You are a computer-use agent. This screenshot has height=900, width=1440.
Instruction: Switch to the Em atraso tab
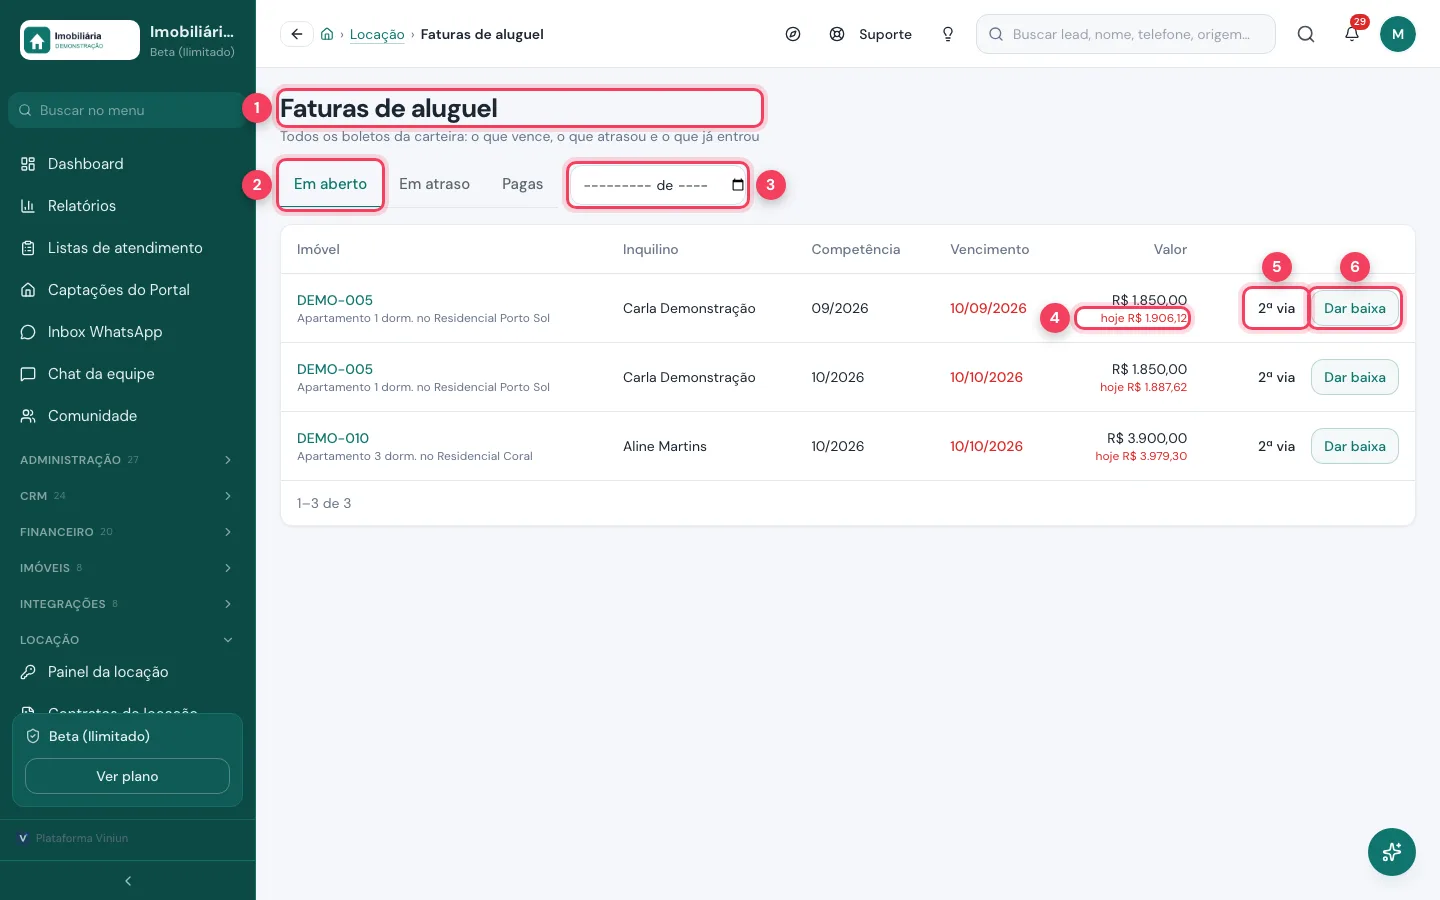[x=434, y=184]
